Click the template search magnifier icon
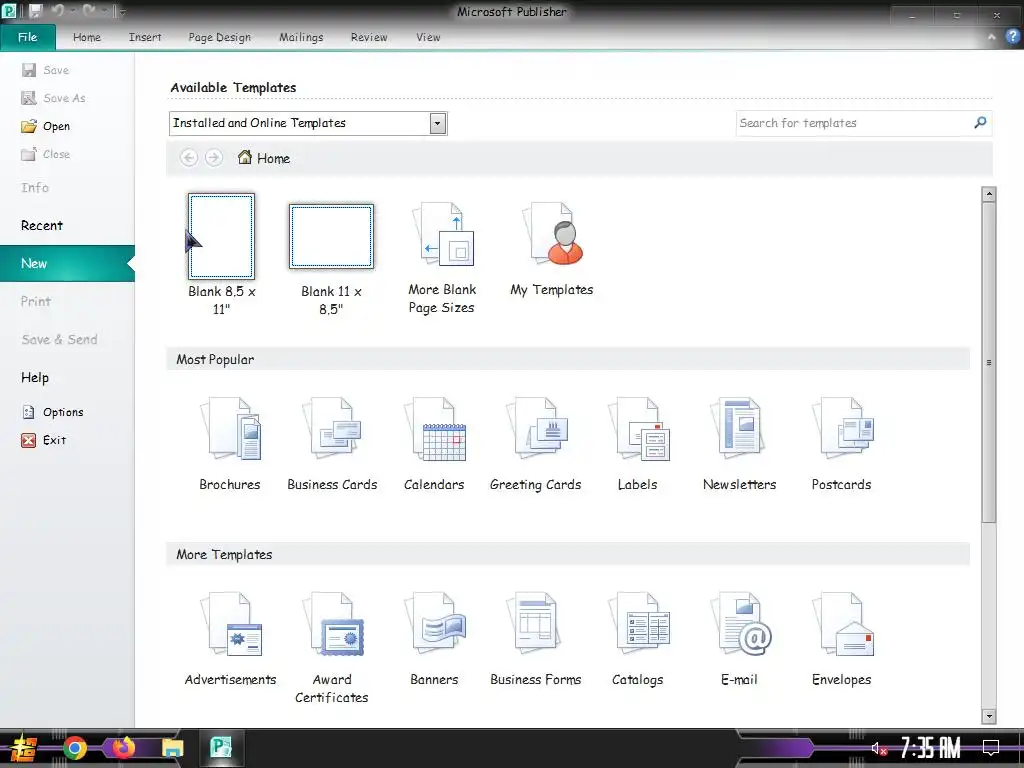 (980, 122)
